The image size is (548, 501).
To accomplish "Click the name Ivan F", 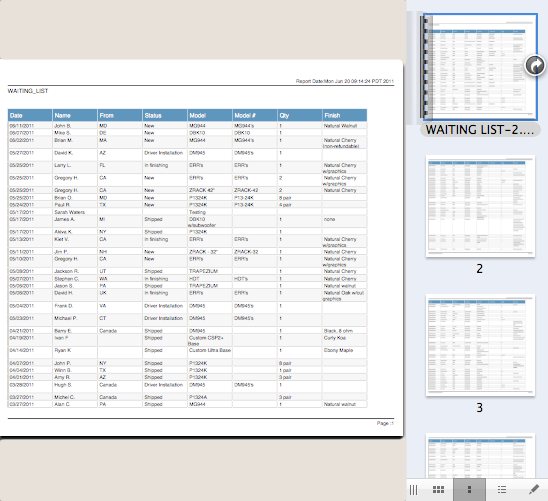I will tap(61, 338).
